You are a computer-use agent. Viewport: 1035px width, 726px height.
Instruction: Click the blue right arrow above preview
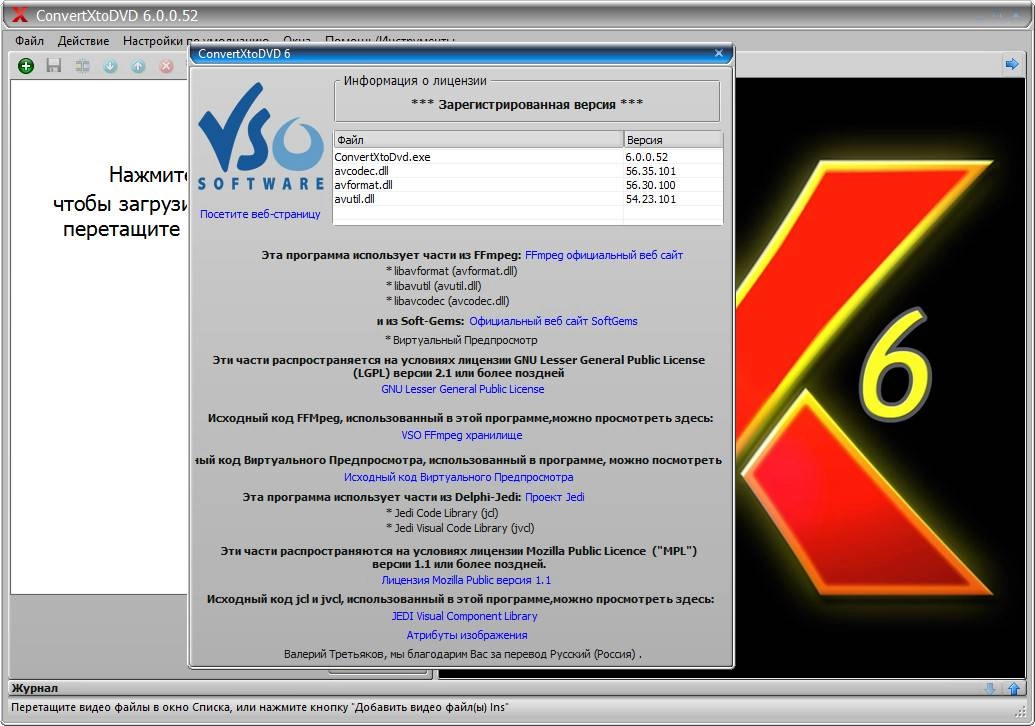click(1011, 64)
